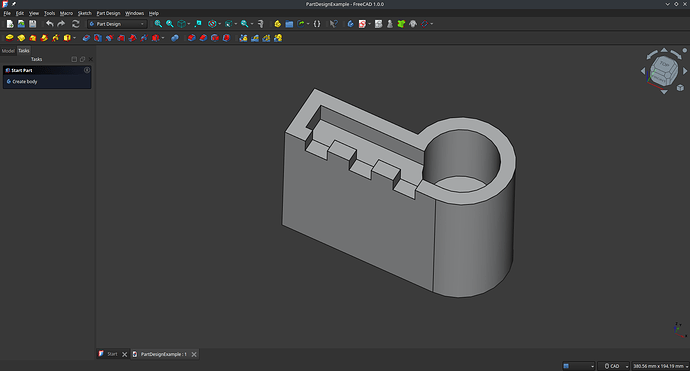Viewport: 690px width, 371px height.
Task: Click the TOP face of navigation cube
Action: coord(664,65)
